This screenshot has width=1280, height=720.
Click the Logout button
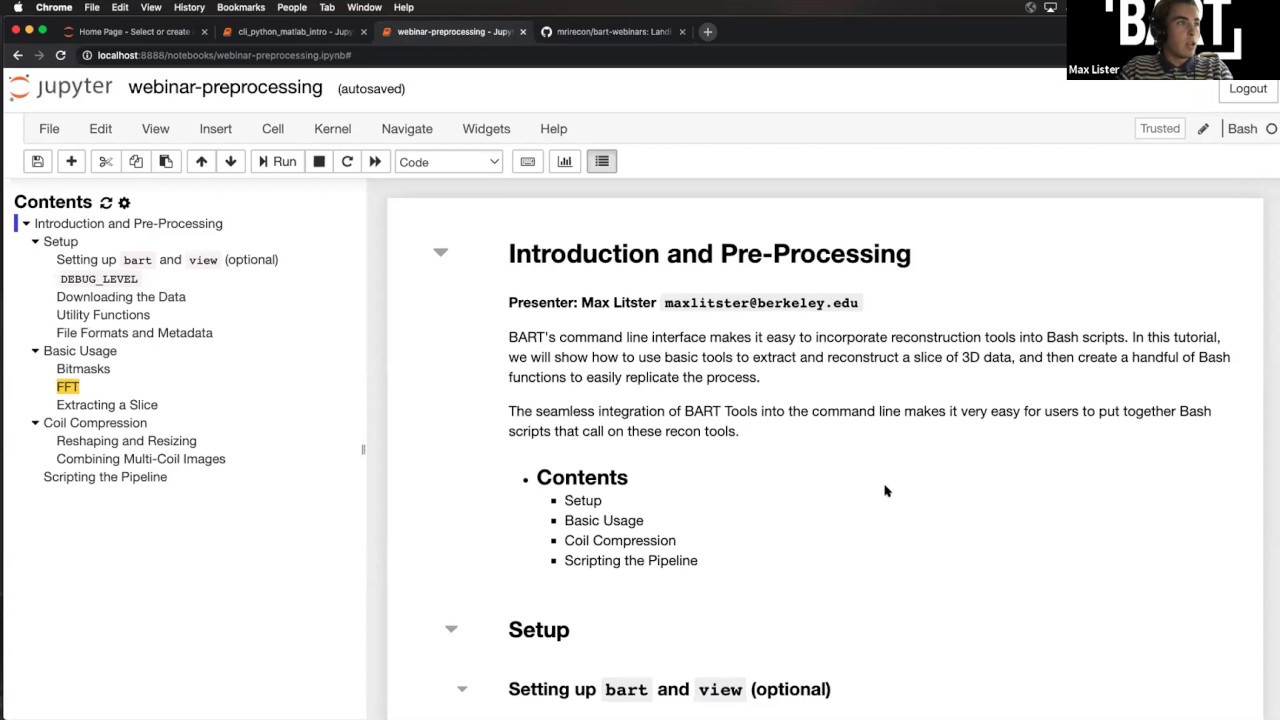click(x=1247, y=89)
